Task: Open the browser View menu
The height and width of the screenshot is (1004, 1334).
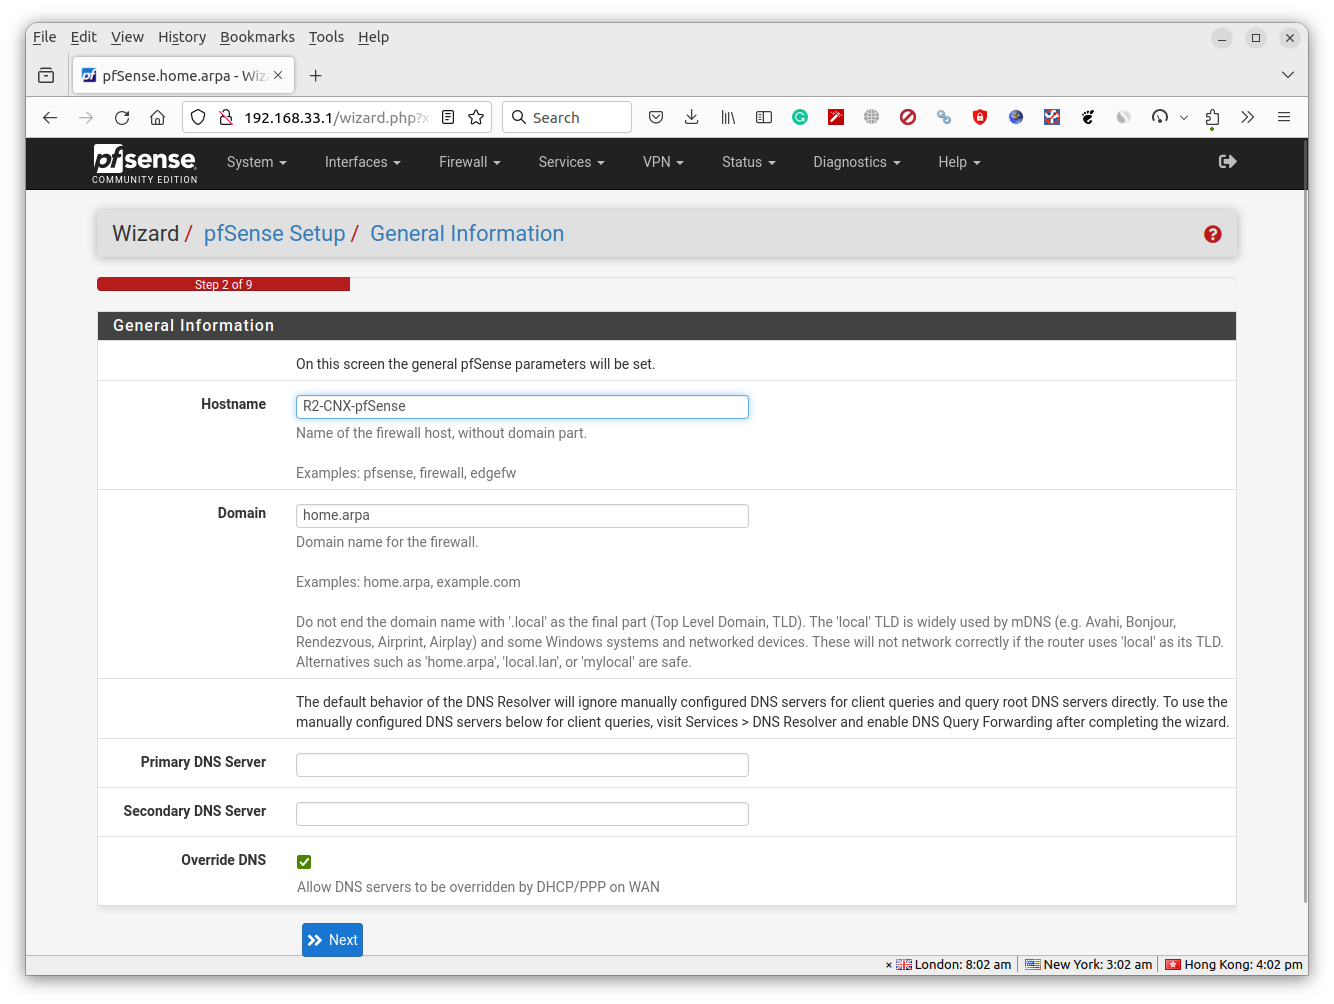Action: (127, 37)
